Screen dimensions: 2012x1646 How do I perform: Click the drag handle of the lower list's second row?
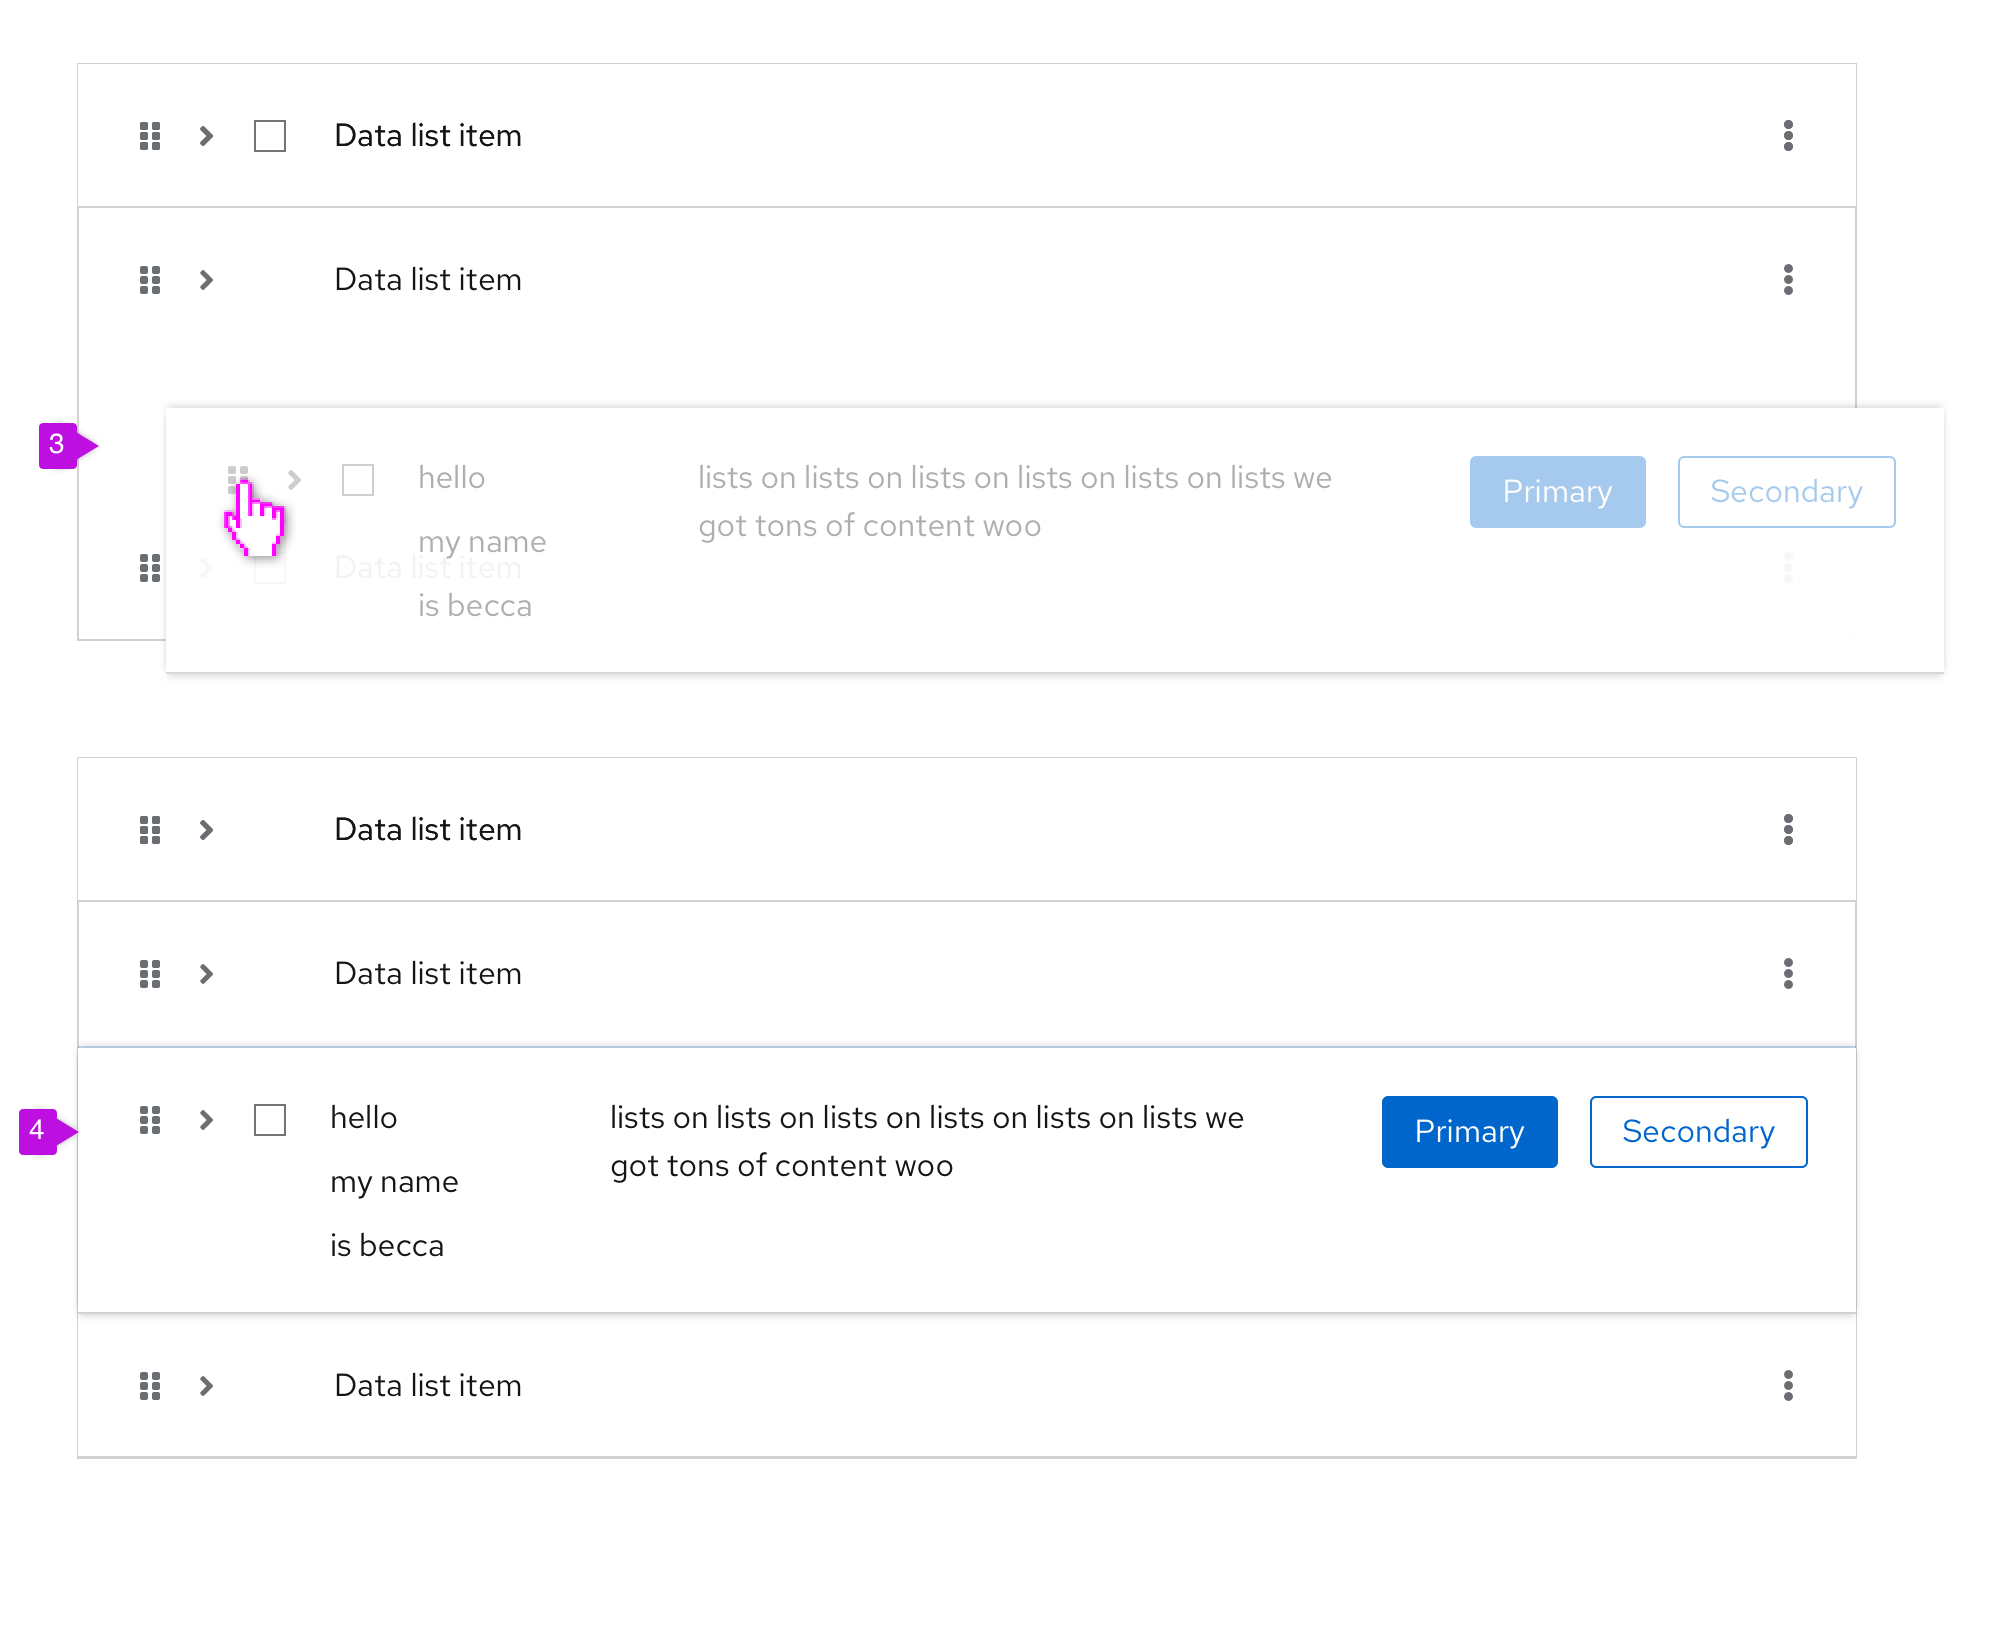(x=150, y=974)
